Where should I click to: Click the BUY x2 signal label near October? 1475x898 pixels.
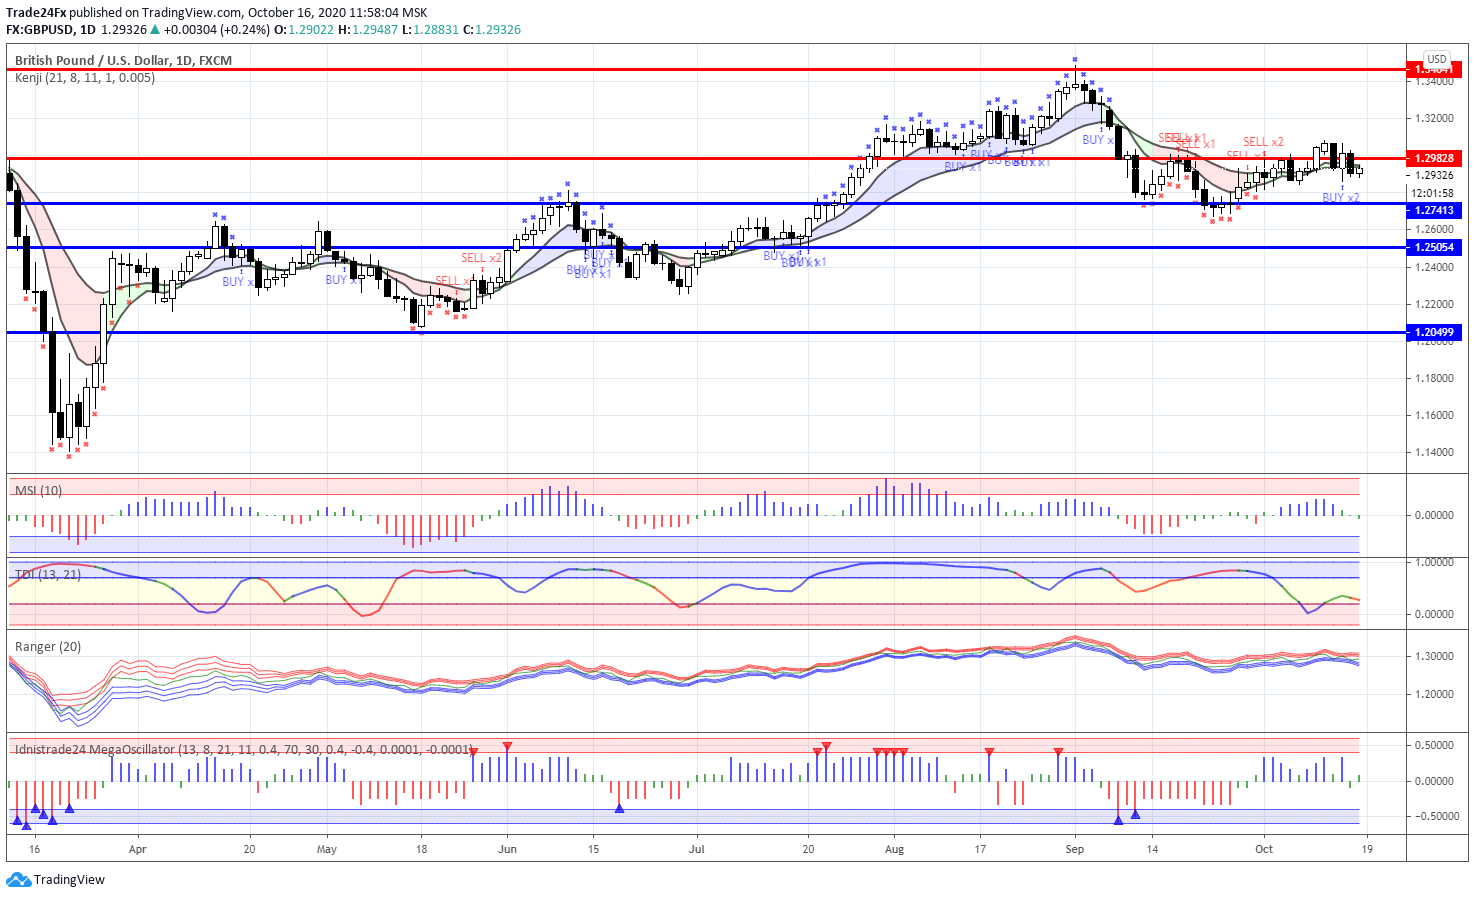1341,198
